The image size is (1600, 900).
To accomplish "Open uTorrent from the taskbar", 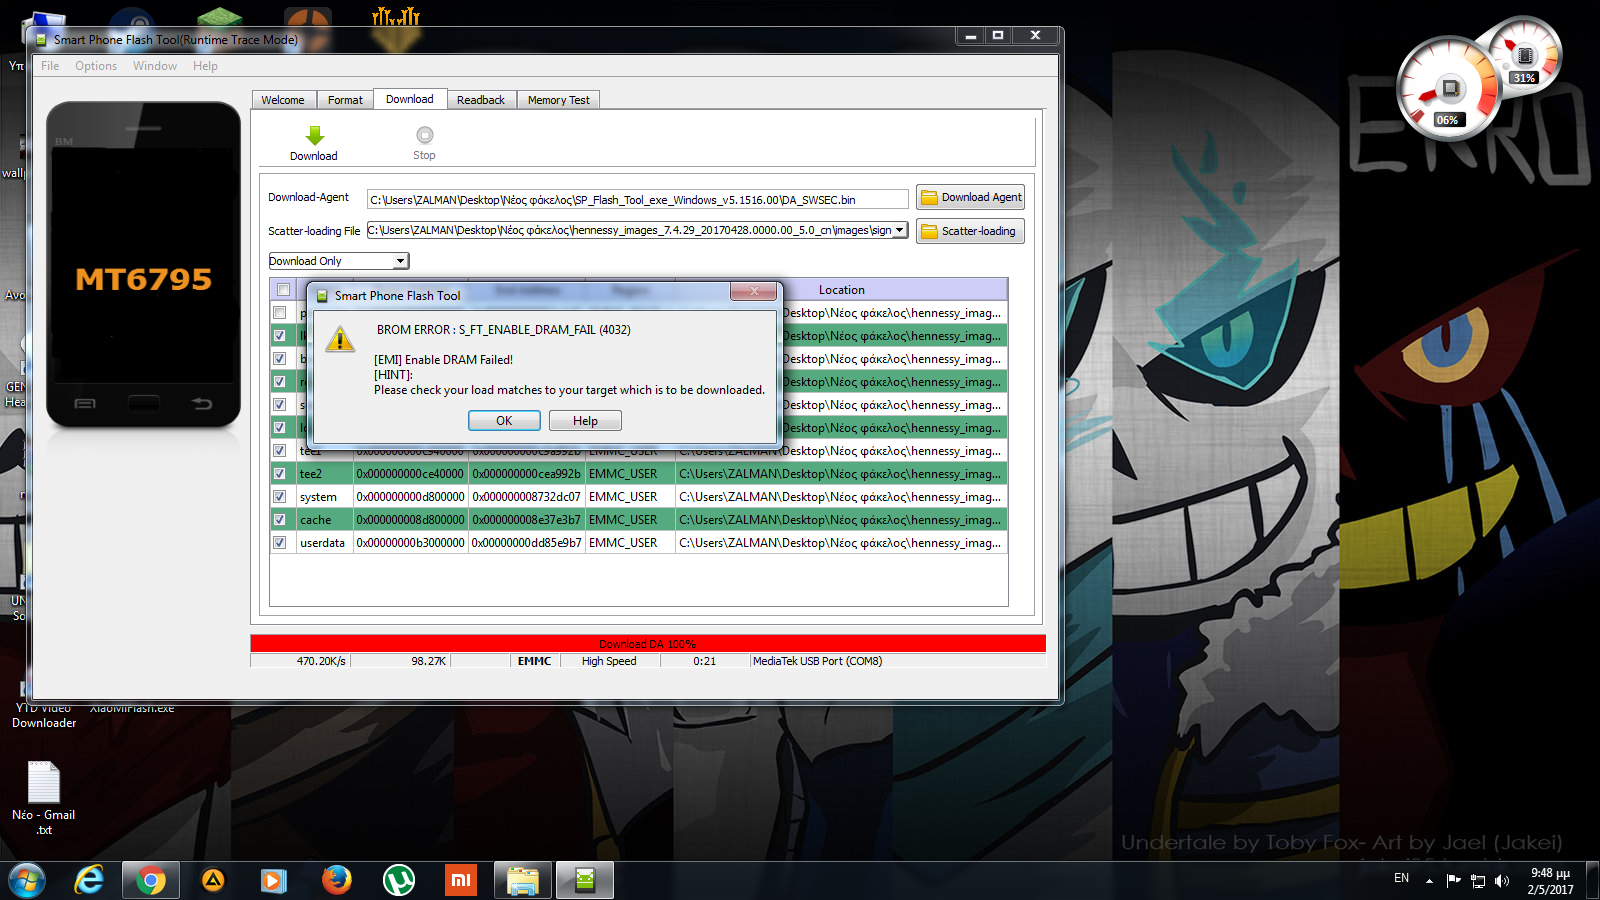I will click(x=399, y=880).
